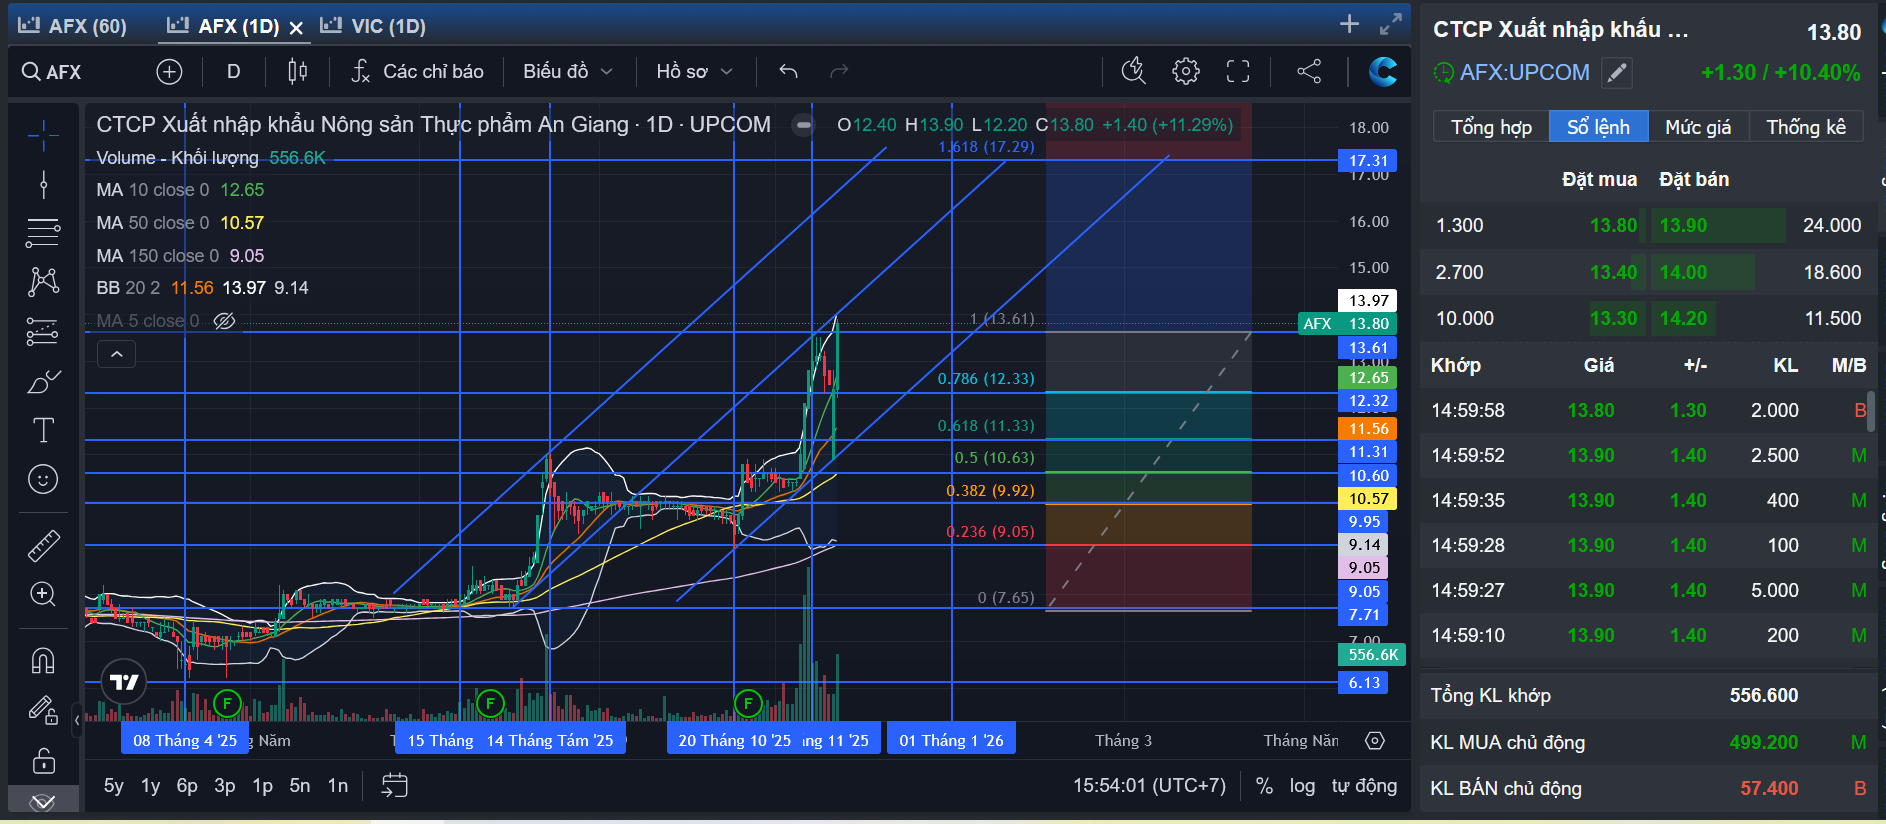Screen dimensions: 1886x824
Task: Enter fullscreen chart mode
Action: pos(1238,71)
